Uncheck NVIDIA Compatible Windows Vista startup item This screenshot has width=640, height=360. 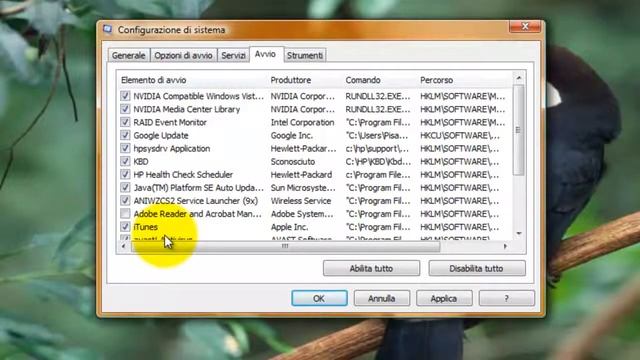click(125, 96)
